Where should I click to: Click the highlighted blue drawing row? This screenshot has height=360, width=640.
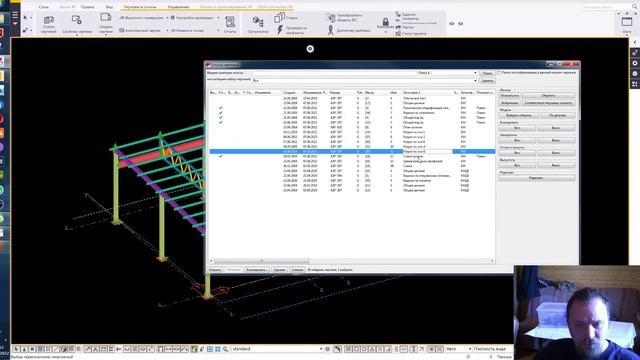[x=352, y=151]
